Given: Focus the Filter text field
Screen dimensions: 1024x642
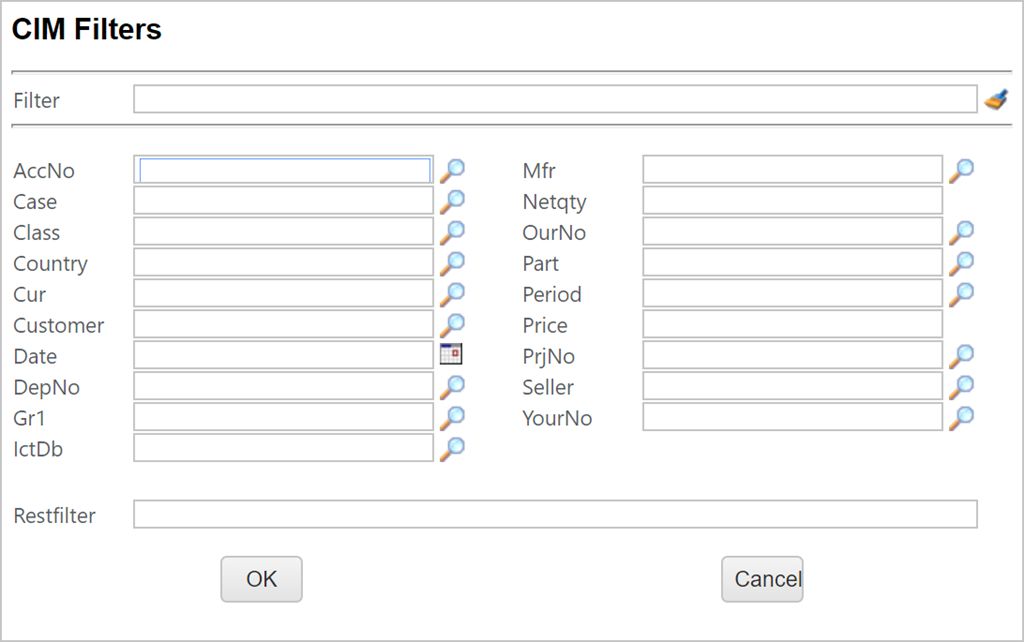Looking at the screenshot, I should coord(554,99).
